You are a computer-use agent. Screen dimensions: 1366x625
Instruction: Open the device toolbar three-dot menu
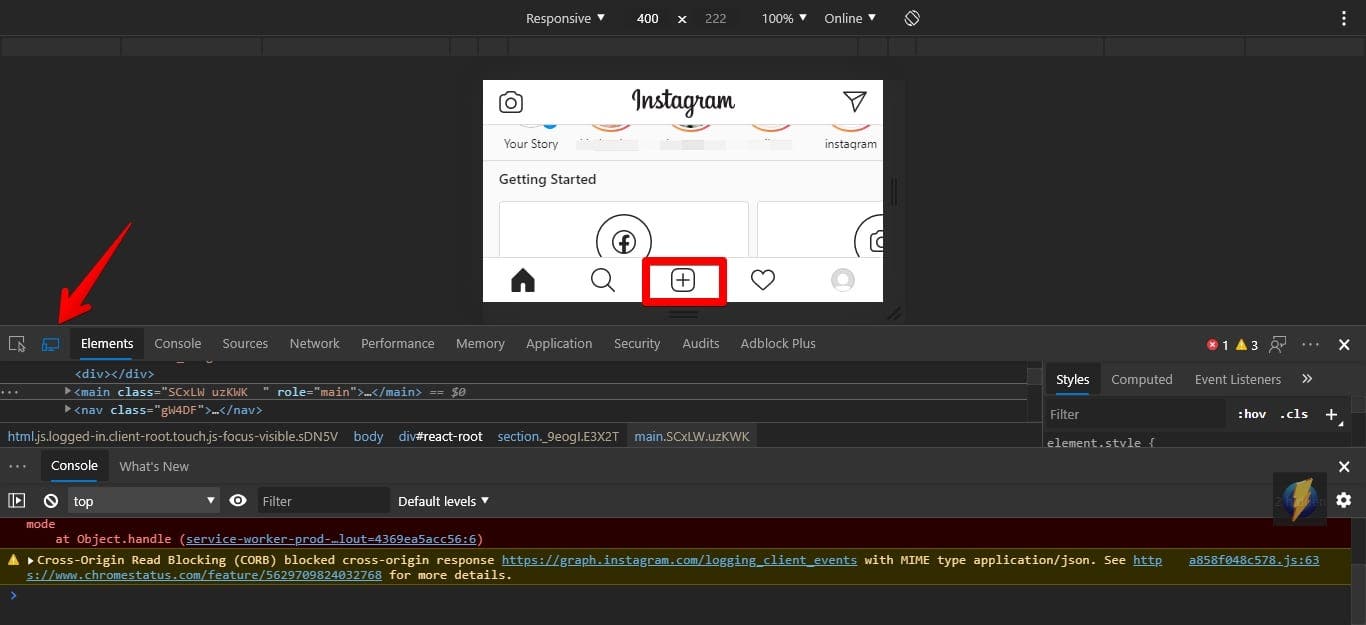coord(1345,18)
